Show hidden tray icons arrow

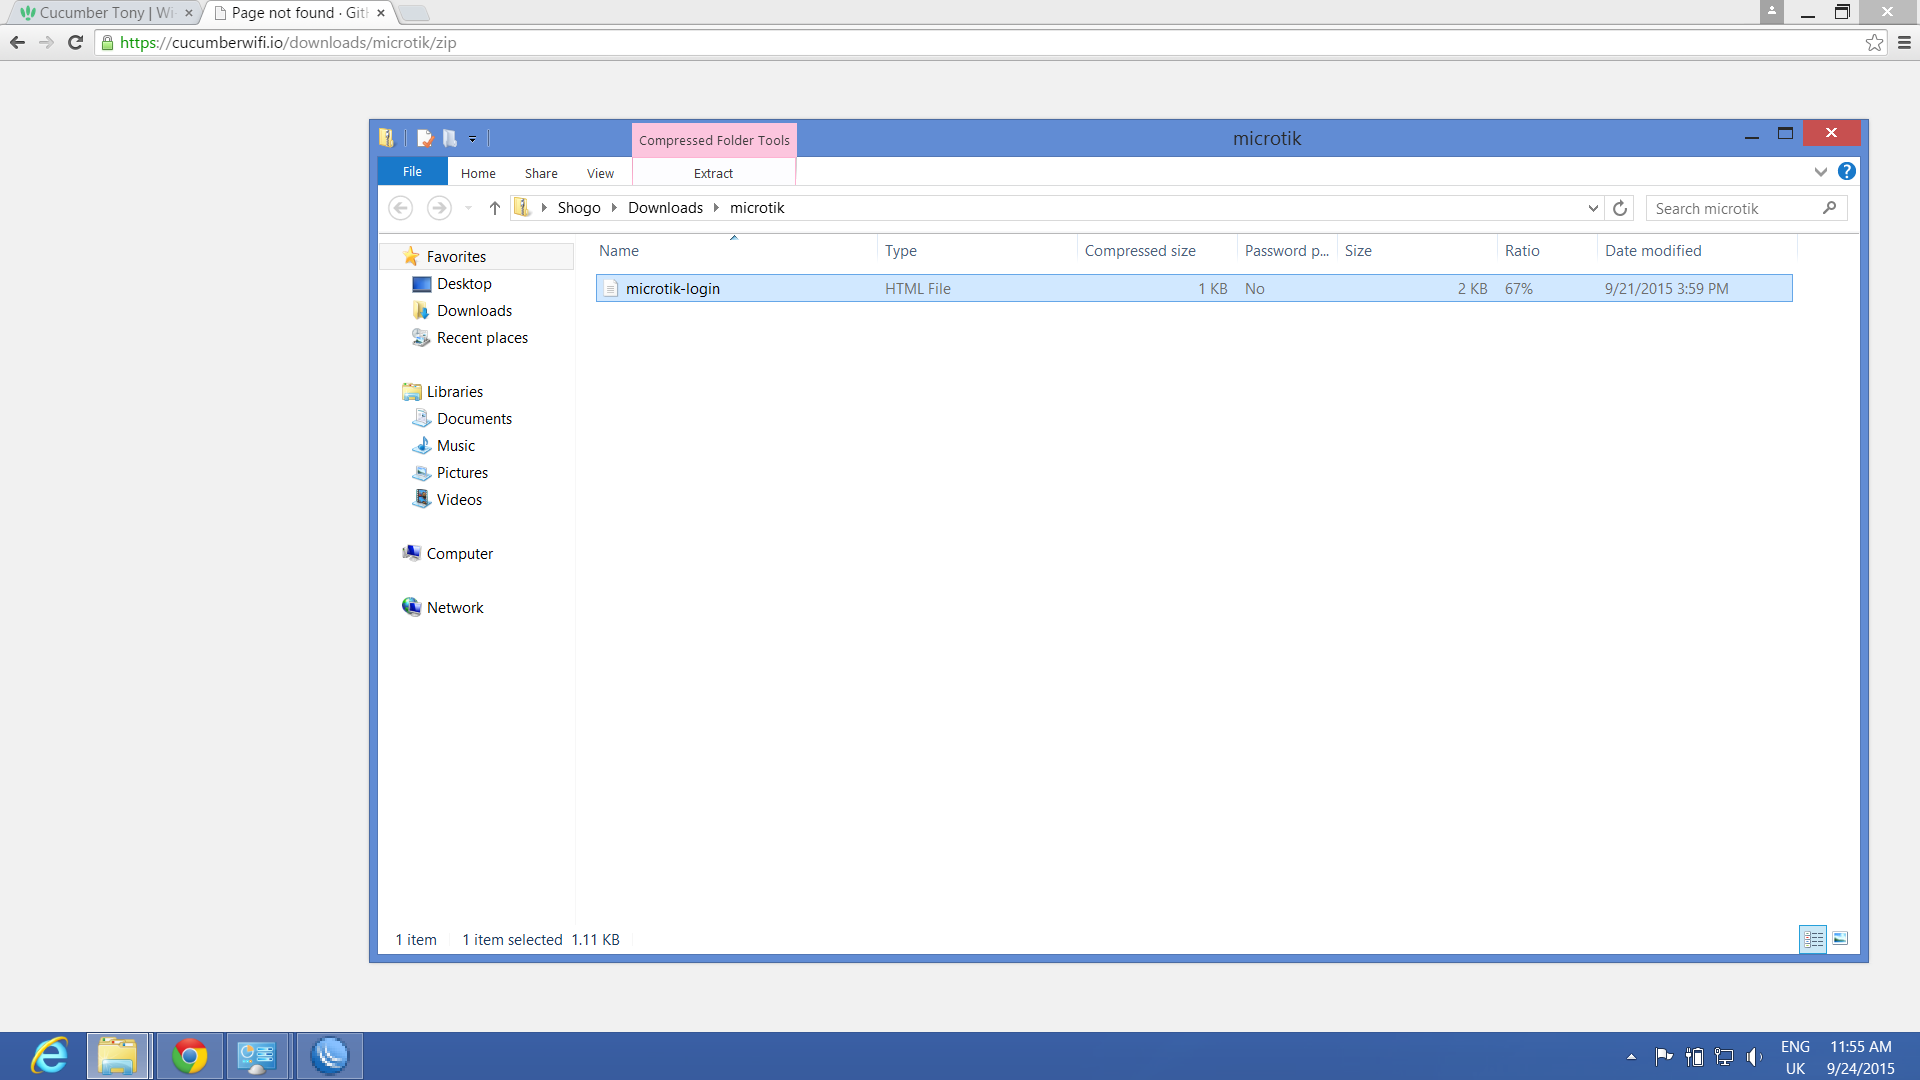click(1631, 1056)
